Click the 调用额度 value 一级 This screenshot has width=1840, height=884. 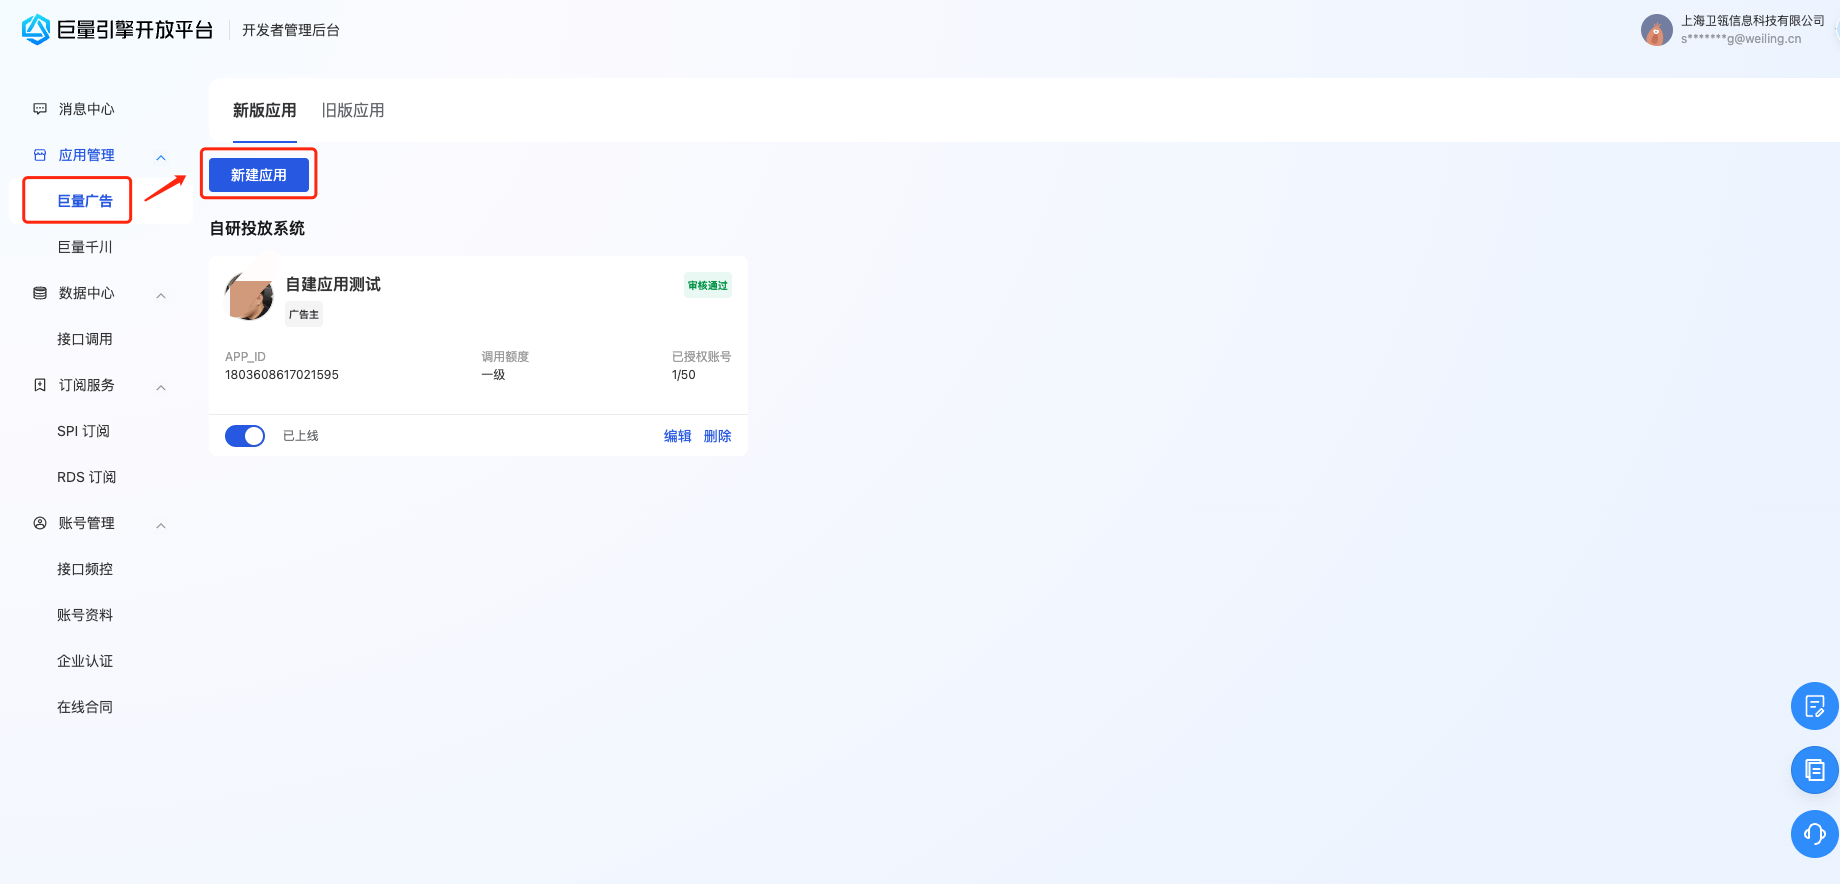pos(493,375)
